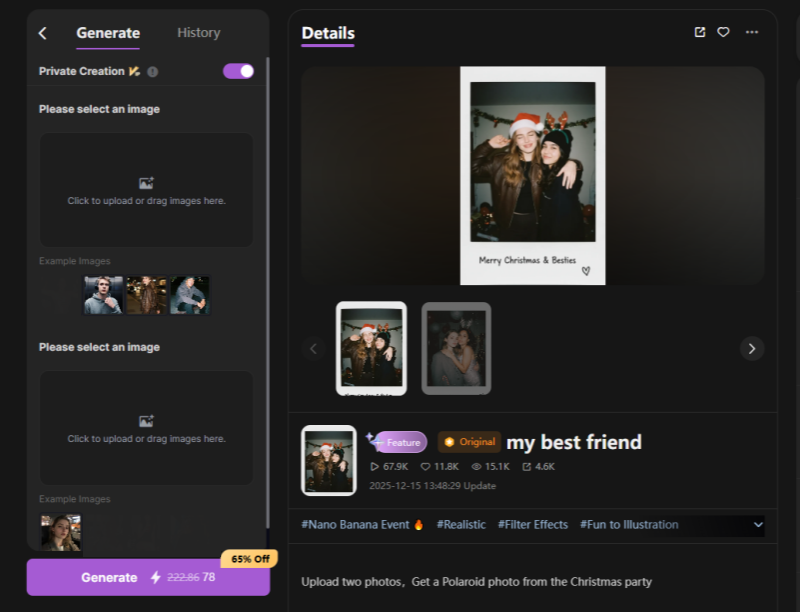
Task: Show previous preview with left arrow
Action: tap(314, 348)
